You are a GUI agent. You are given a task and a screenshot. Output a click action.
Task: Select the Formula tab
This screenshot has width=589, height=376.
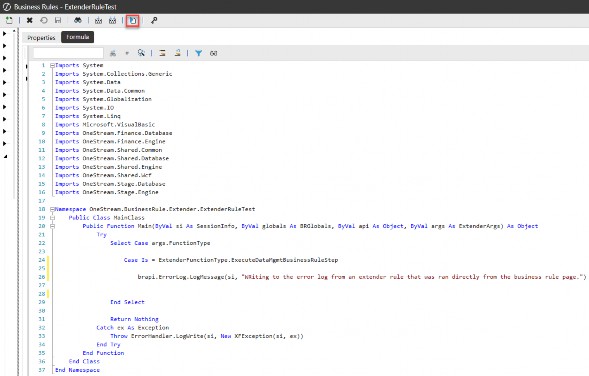77,37
